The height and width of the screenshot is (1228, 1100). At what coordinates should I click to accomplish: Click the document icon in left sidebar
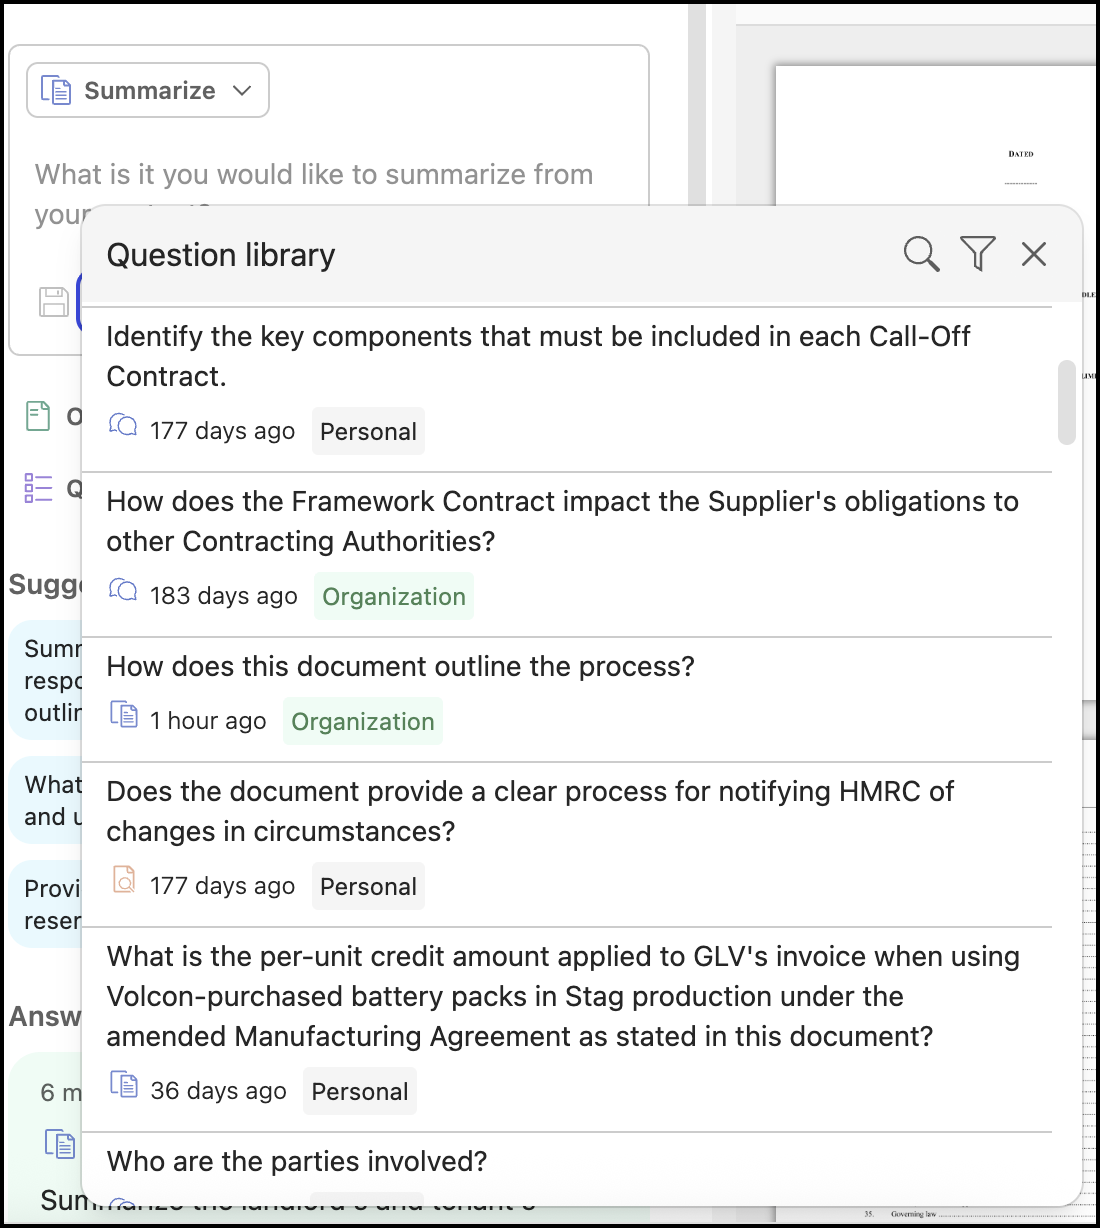coord(38,415)
